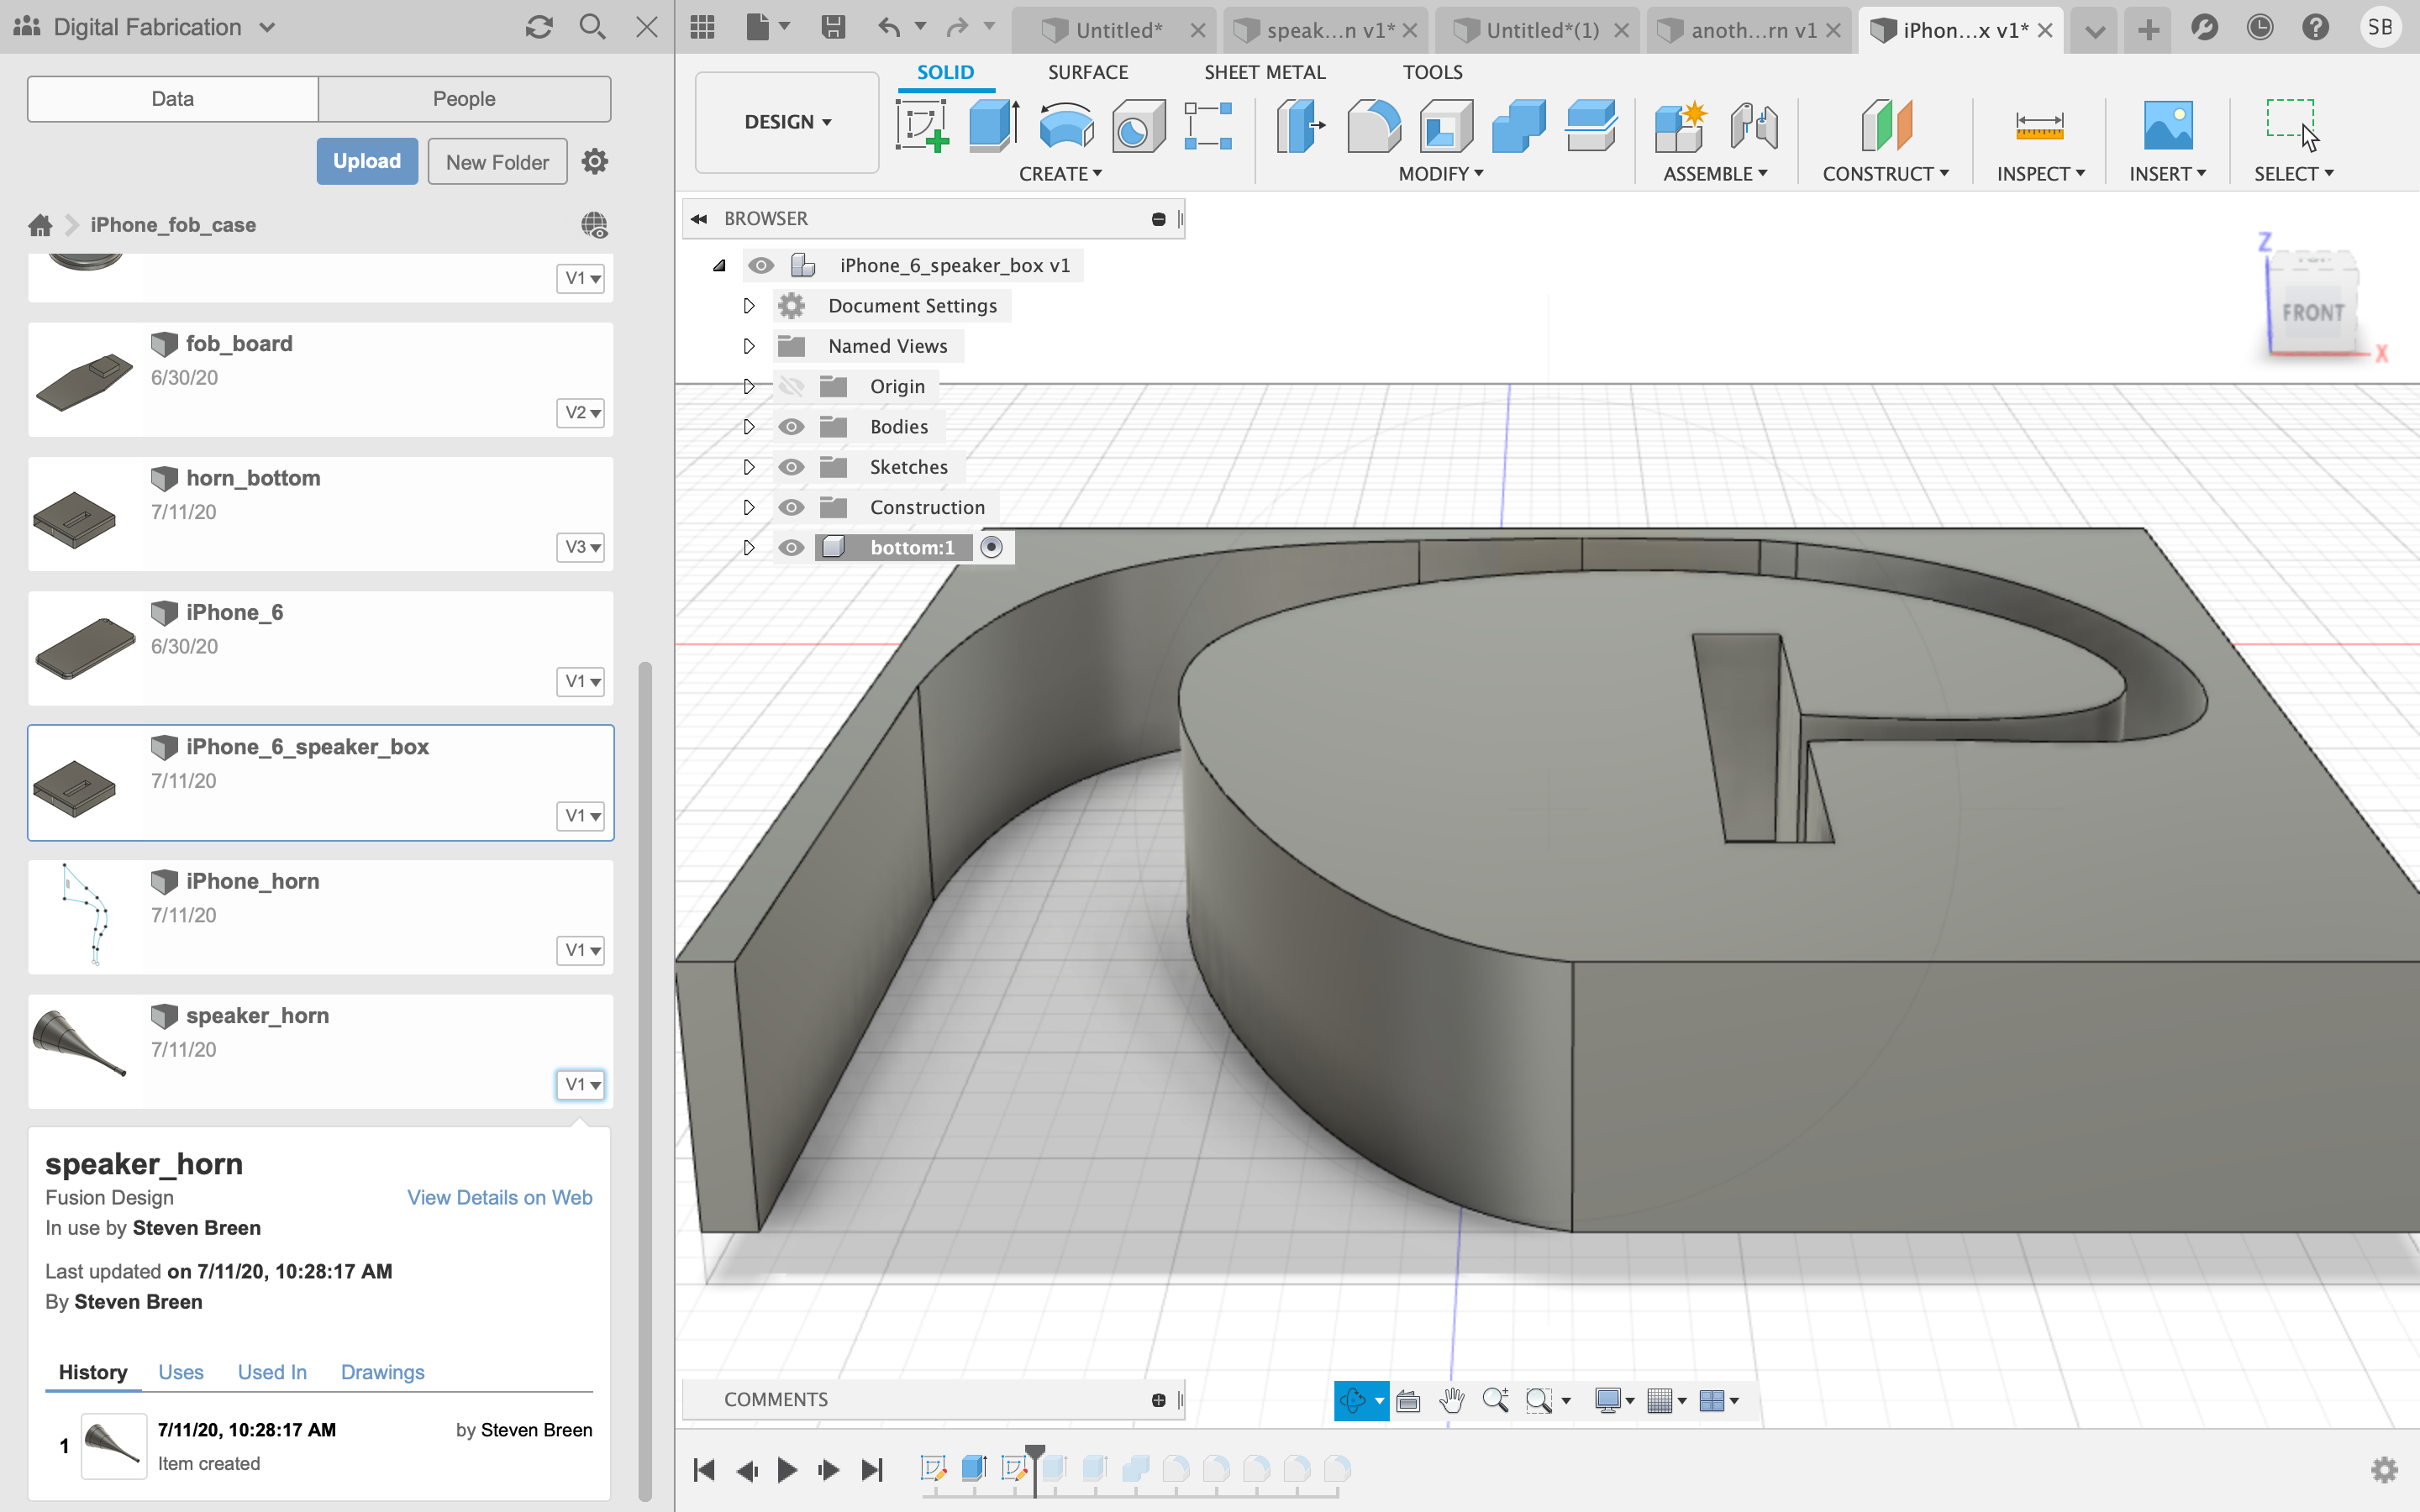This screenshot has width=2420, height=1512.
Task: Switch to the Surface toolbar tab
Action: point(1087,71)
